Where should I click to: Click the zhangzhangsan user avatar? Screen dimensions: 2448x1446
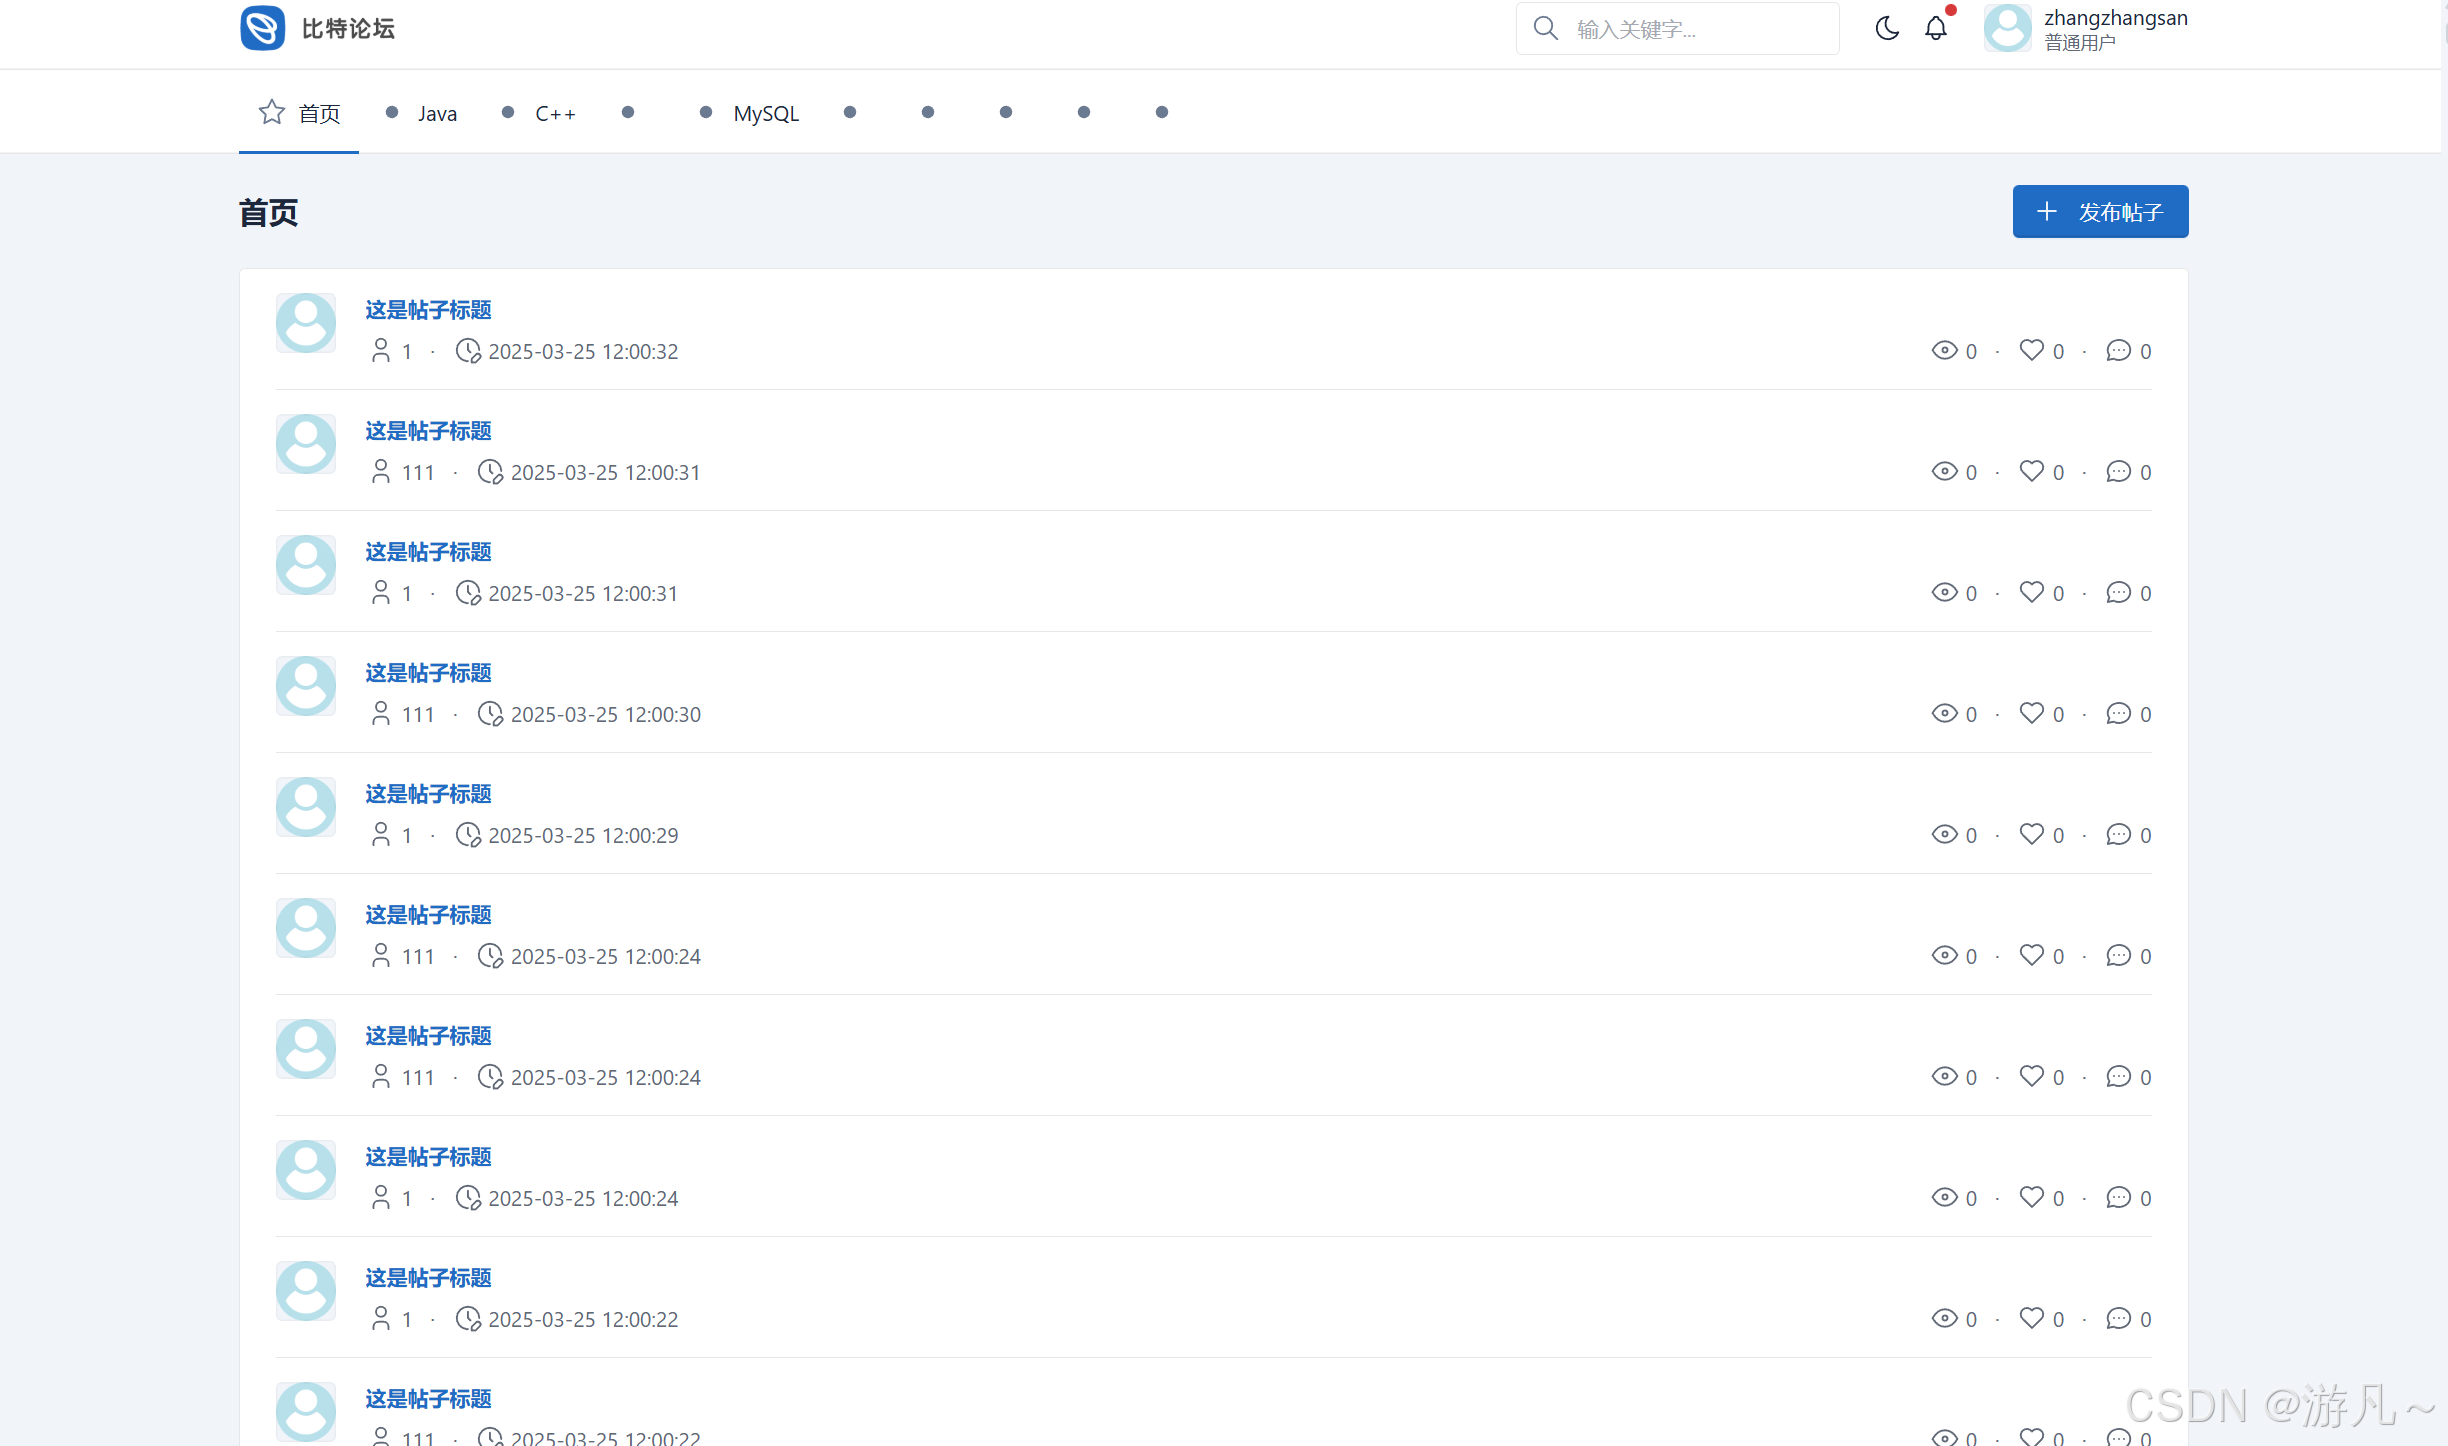pyautogui.click(x=2008, y=28)
